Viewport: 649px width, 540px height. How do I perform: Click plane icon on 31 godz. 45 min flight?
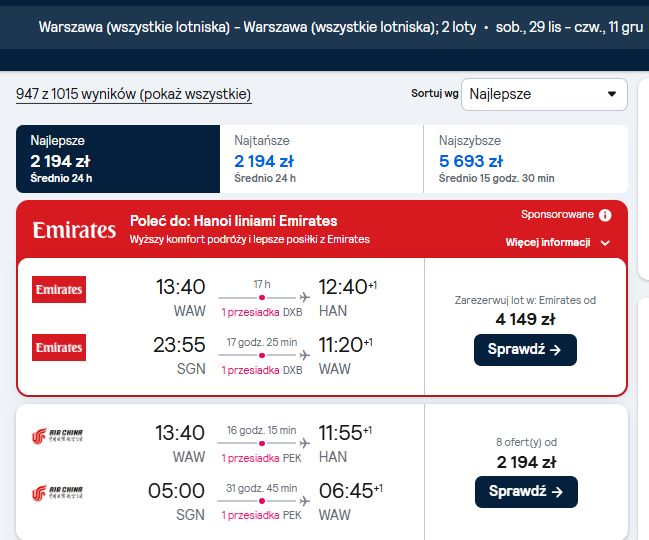pos(305,501)
